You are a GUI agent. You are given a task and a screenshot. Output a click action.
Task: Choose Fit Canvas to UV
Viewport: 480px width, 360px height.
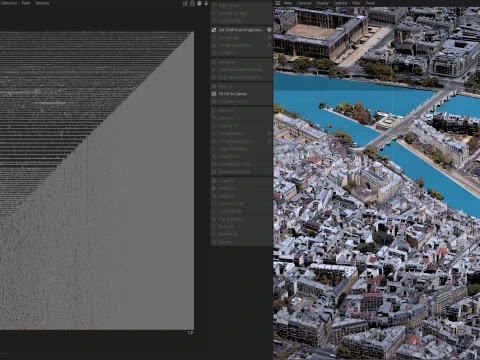point(241,102)
